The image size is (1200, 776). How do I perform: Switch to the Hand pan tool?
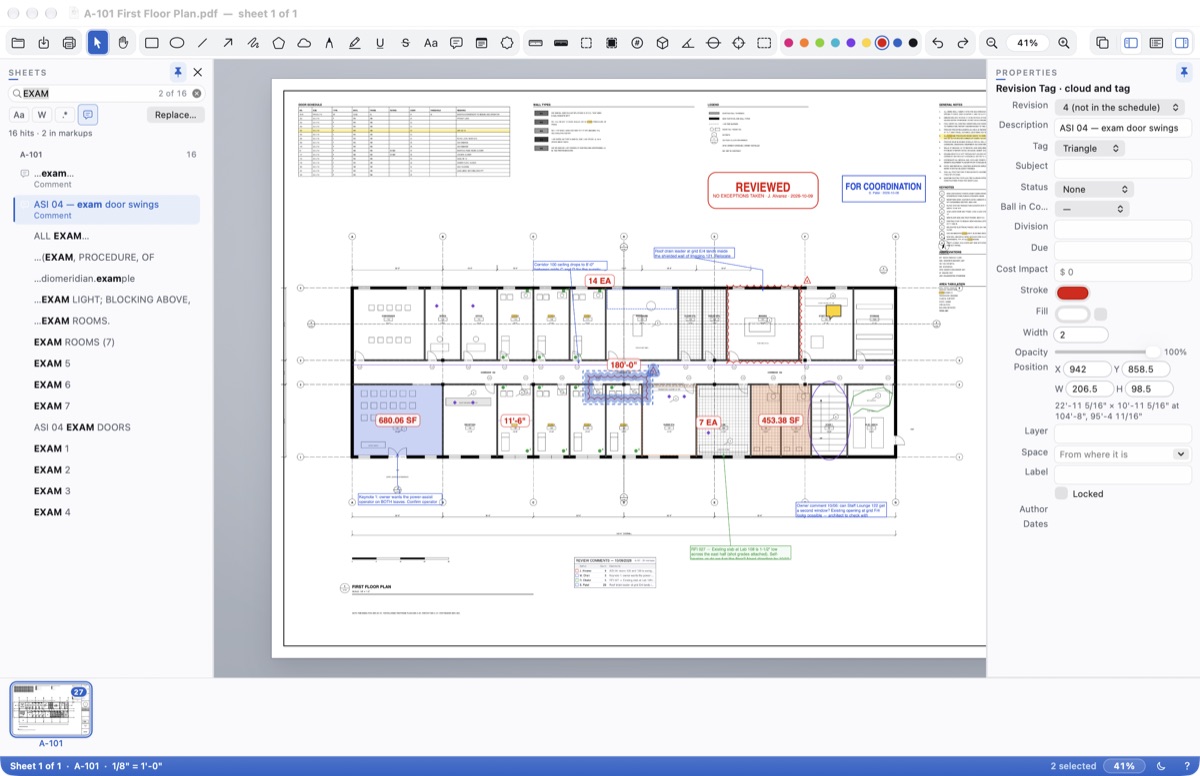[x=123, y=43]
